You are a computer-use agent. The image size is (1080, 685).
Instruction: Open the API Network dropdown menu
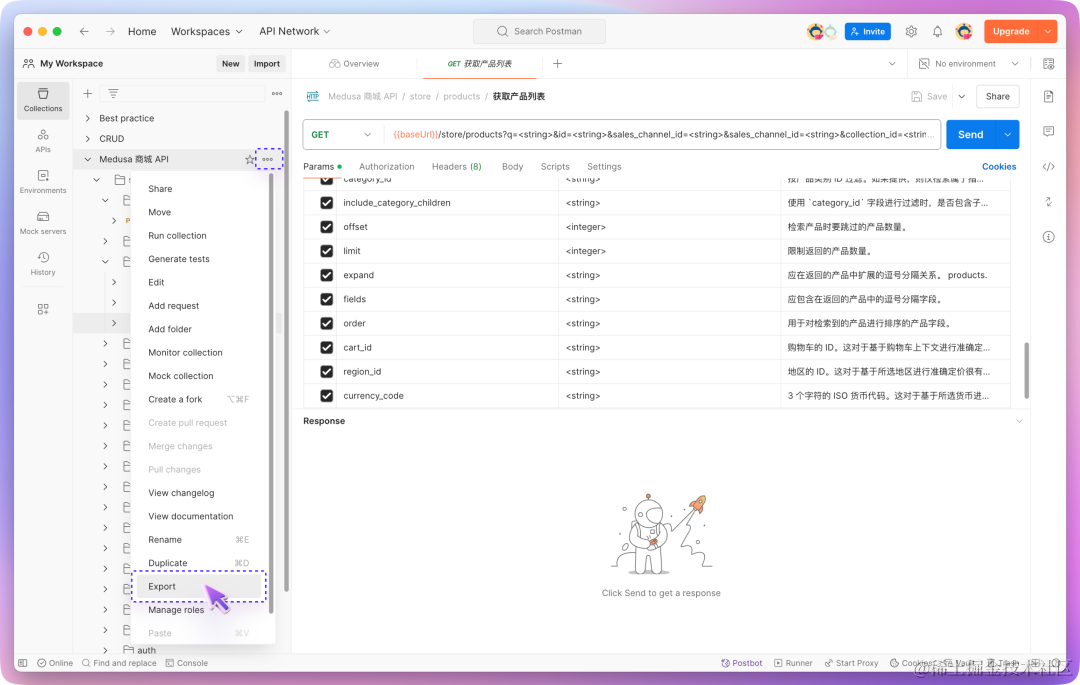coord(295,32)
